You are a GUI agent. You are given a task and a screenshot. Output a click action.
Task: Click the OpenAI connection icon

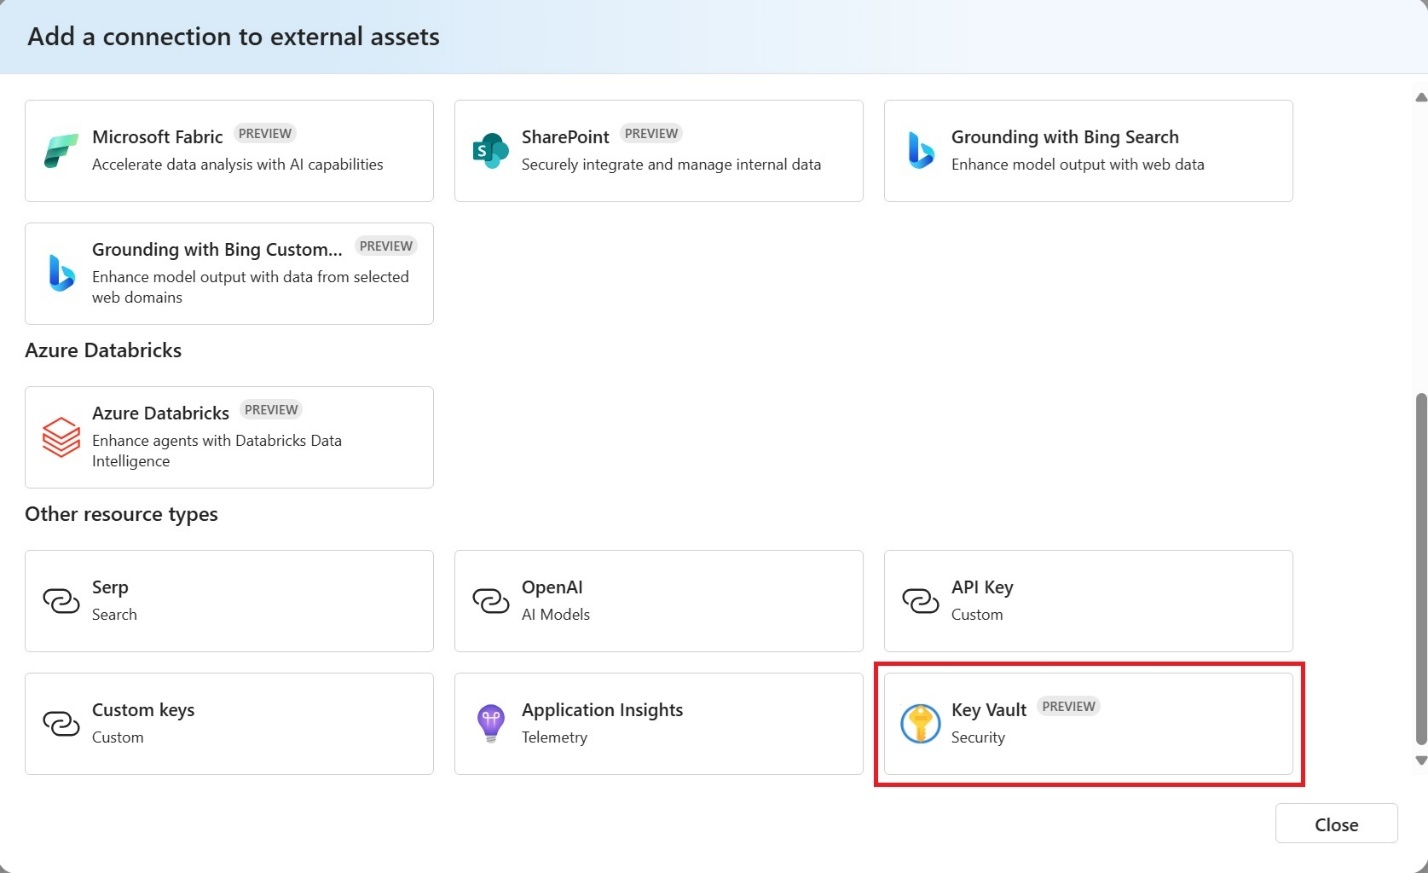pos(489,600)
